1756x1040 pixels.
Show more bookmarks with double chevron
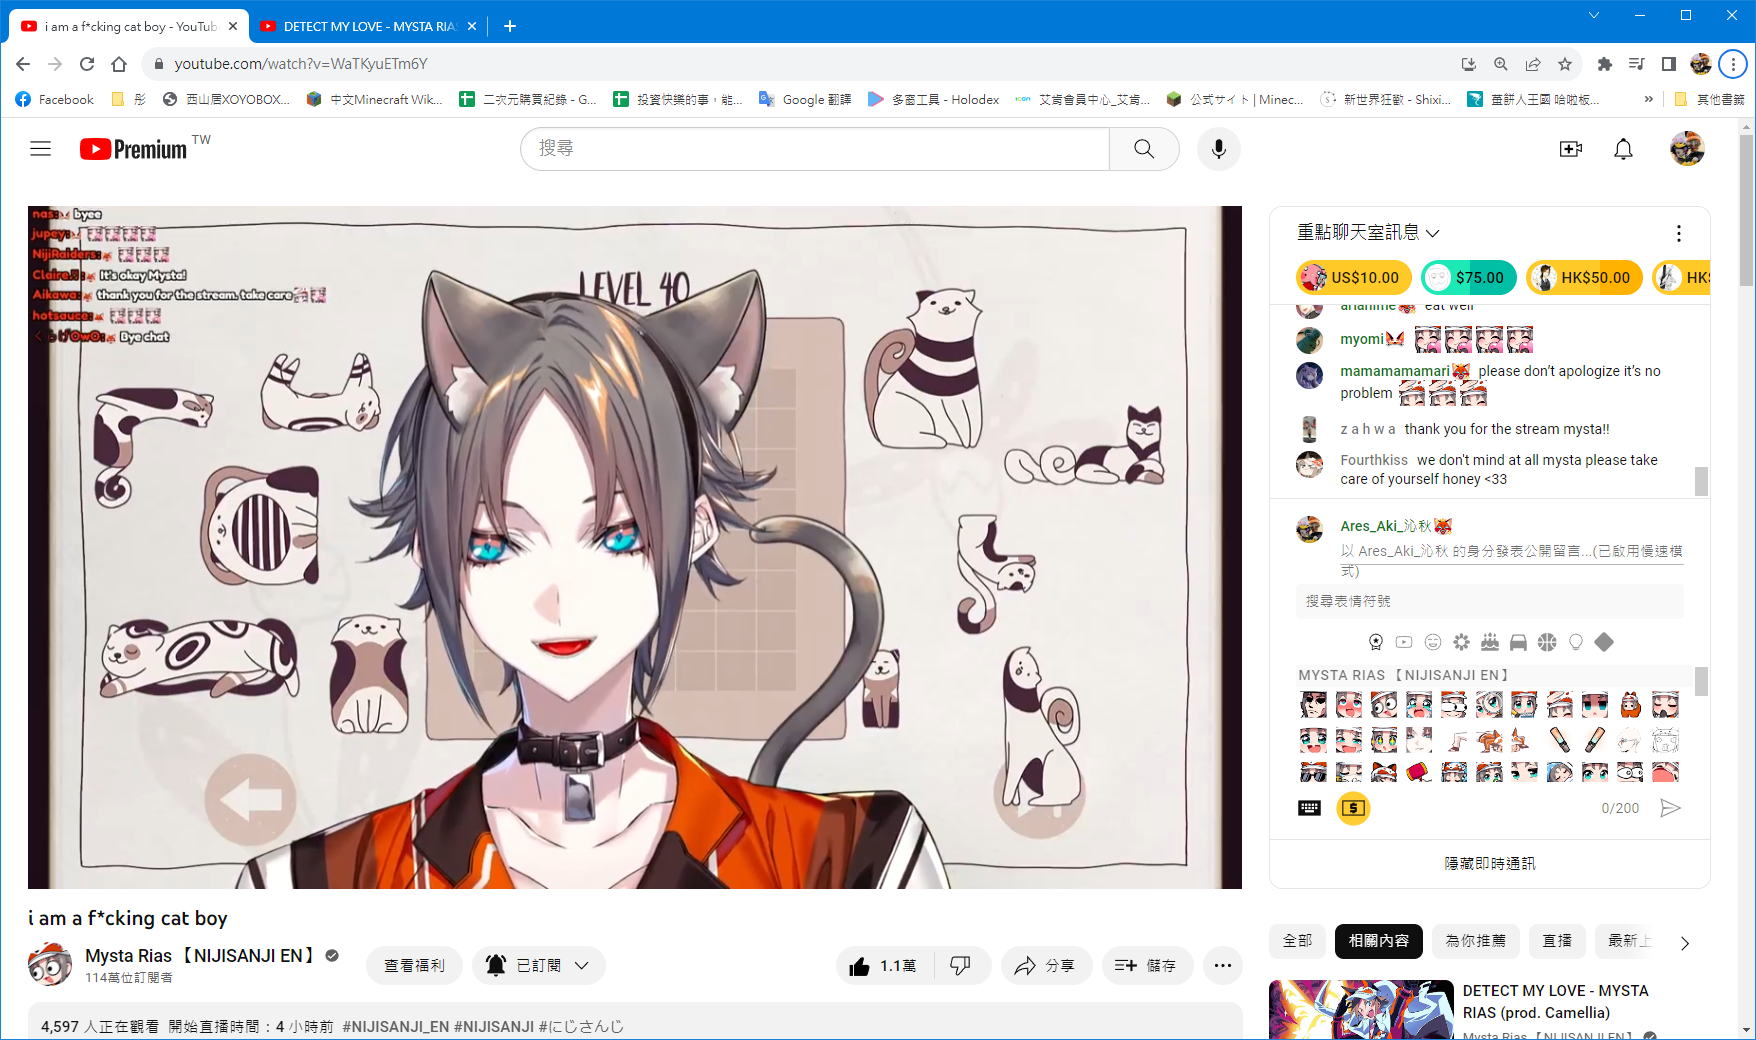[x=1648, y=99]
